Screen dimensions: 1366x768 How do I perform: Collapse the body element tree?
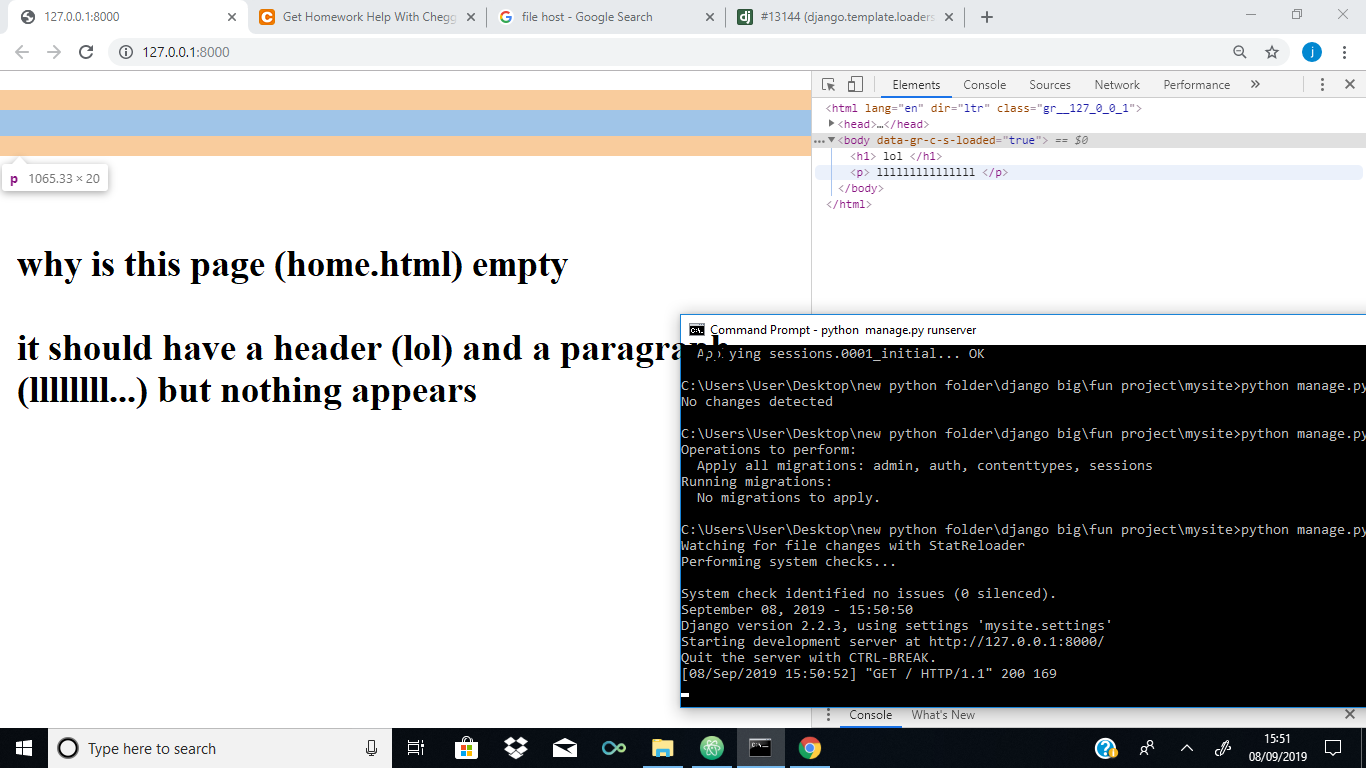point(832,140)
